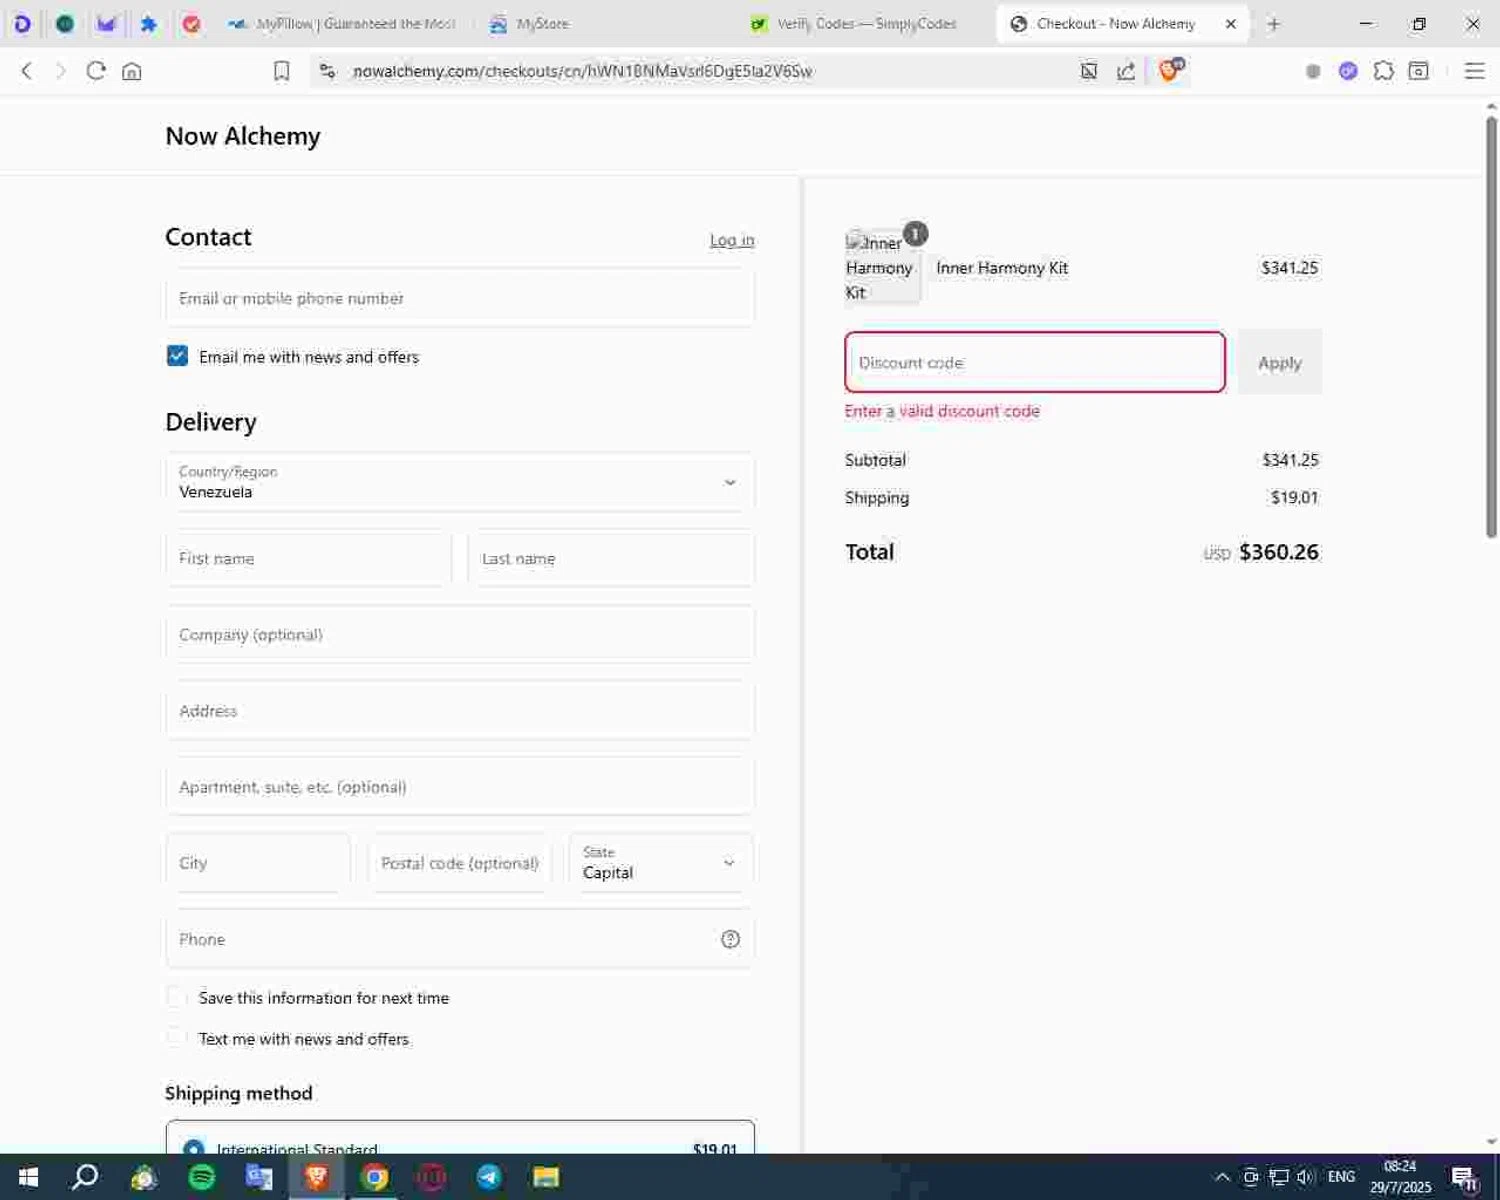Click the Now Alchemy store title
The width and height of the screenshot is (1500, 1200).
[243, 136]
